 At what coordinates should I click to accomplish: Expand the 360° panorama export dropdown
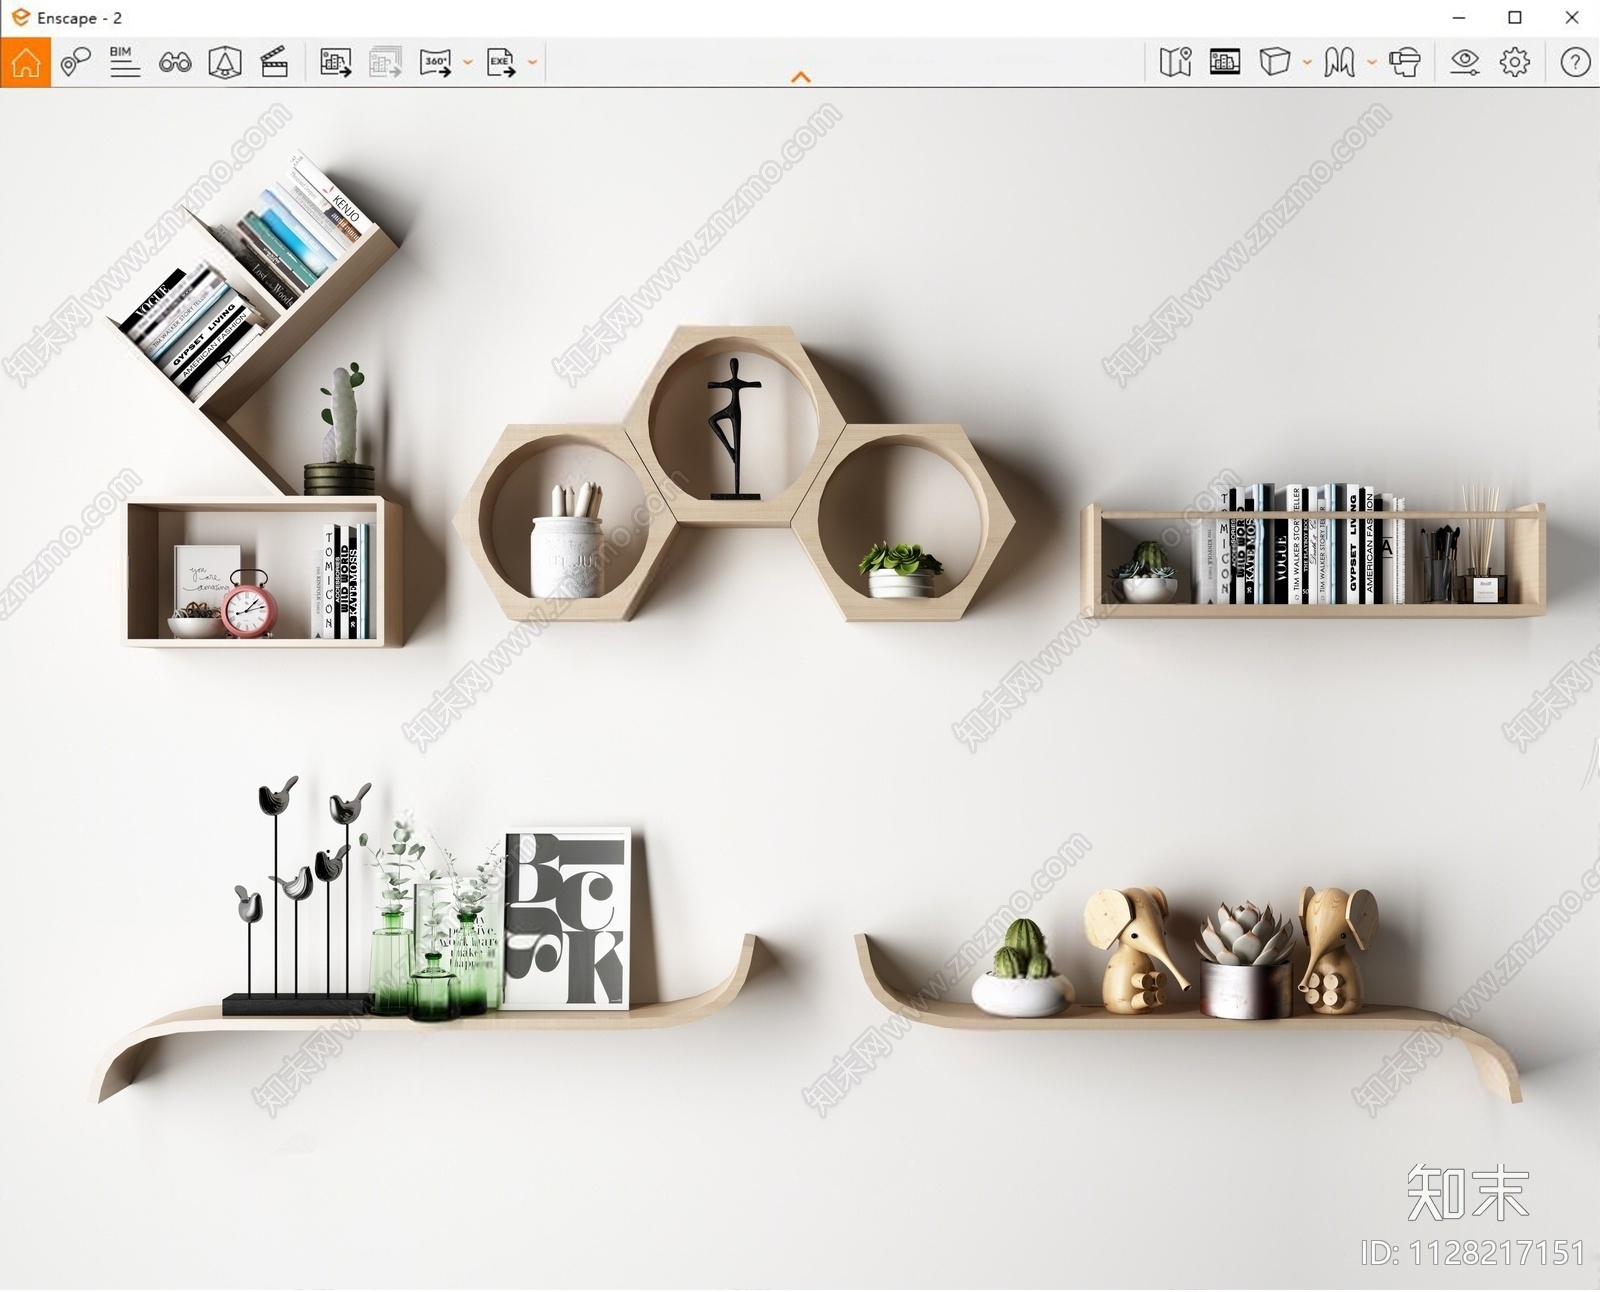pos(467,62)
